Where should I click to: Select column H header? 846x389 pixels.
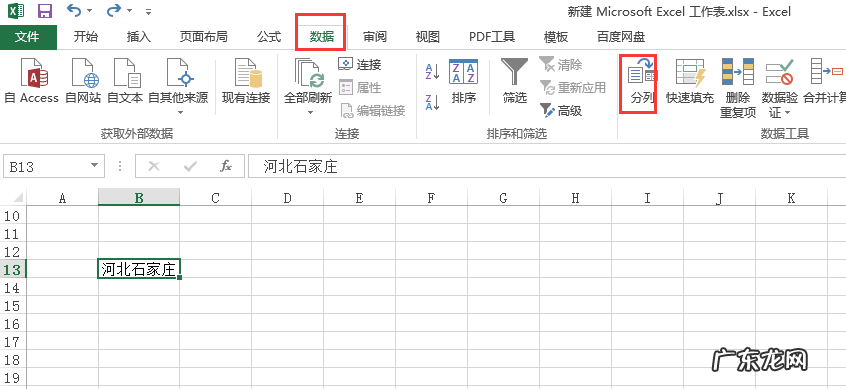(575, 198)
